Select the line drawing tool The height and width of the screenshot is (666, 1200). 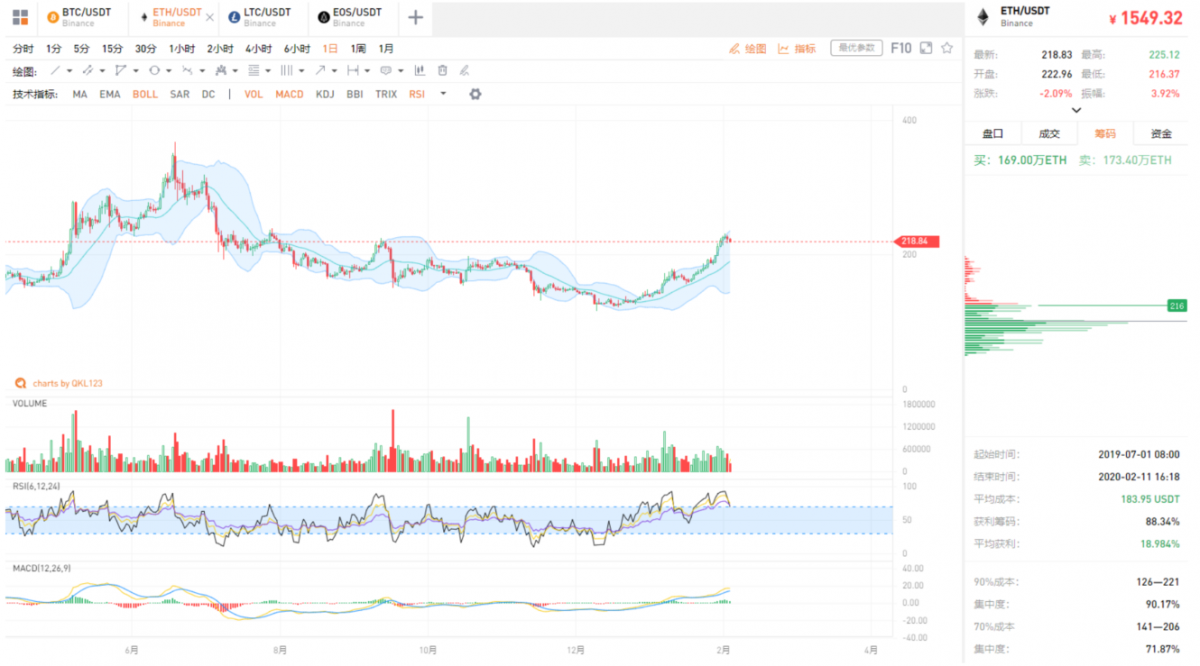pyautogui.click(x=55, y=70)
